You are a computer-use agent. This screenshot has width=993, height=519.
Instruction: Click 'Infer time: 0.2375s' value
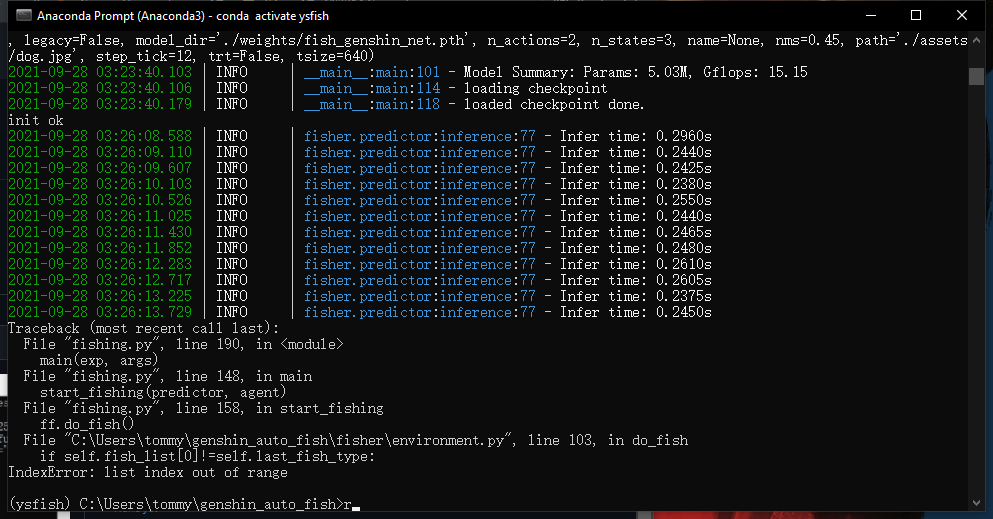(635, 296)
